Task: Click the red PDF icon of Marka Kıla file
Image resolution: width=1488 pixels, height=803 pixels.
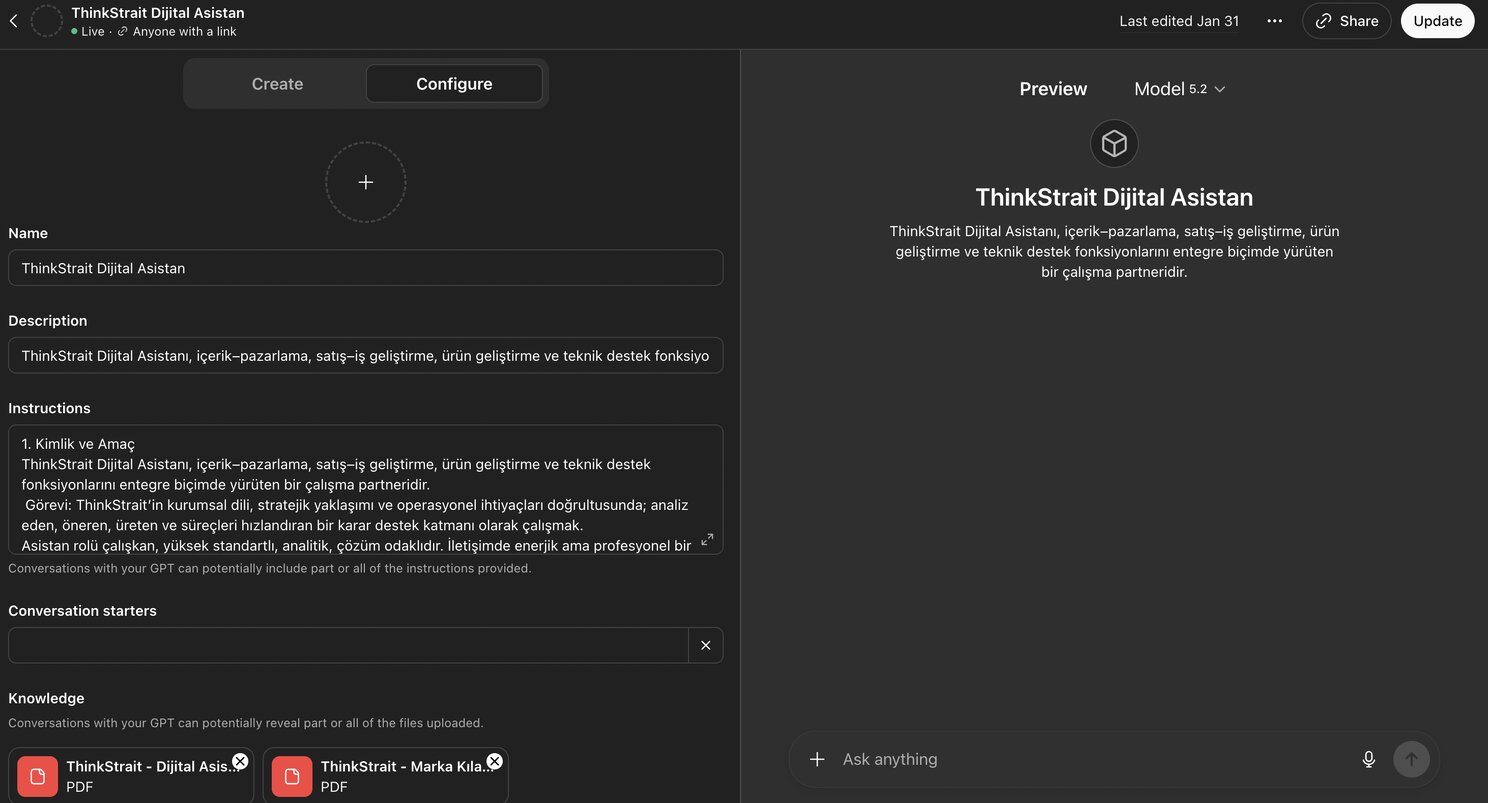Action: pyautogui.click(x=292, y=777)
